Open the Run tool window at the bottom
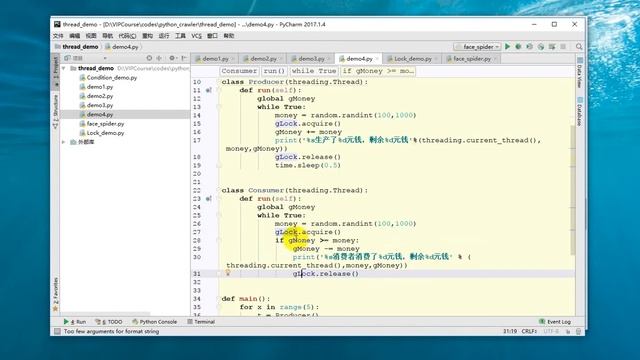Viewport: 640px width, 360px height. pos(75,322)
